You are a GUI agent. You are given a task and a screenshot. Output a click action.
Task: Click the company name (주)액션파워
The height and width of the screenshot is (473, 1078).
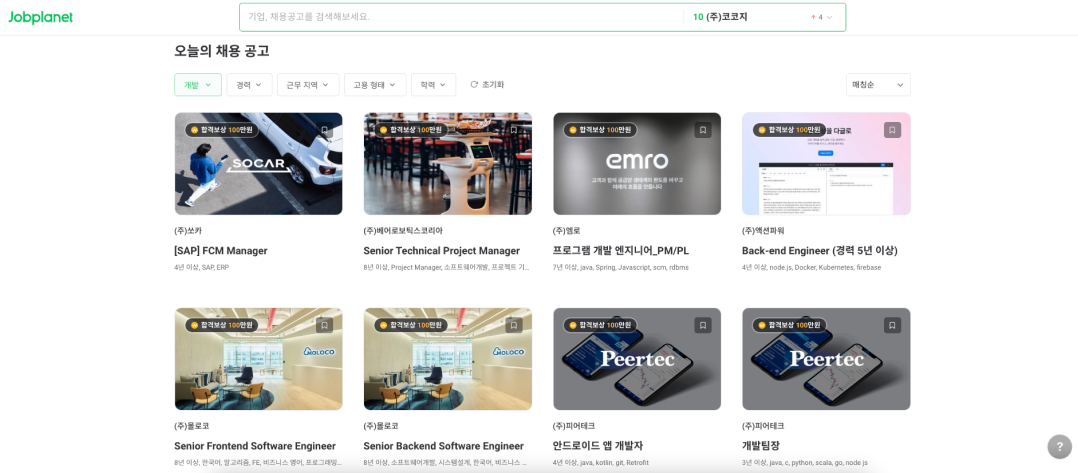(763, 230)
